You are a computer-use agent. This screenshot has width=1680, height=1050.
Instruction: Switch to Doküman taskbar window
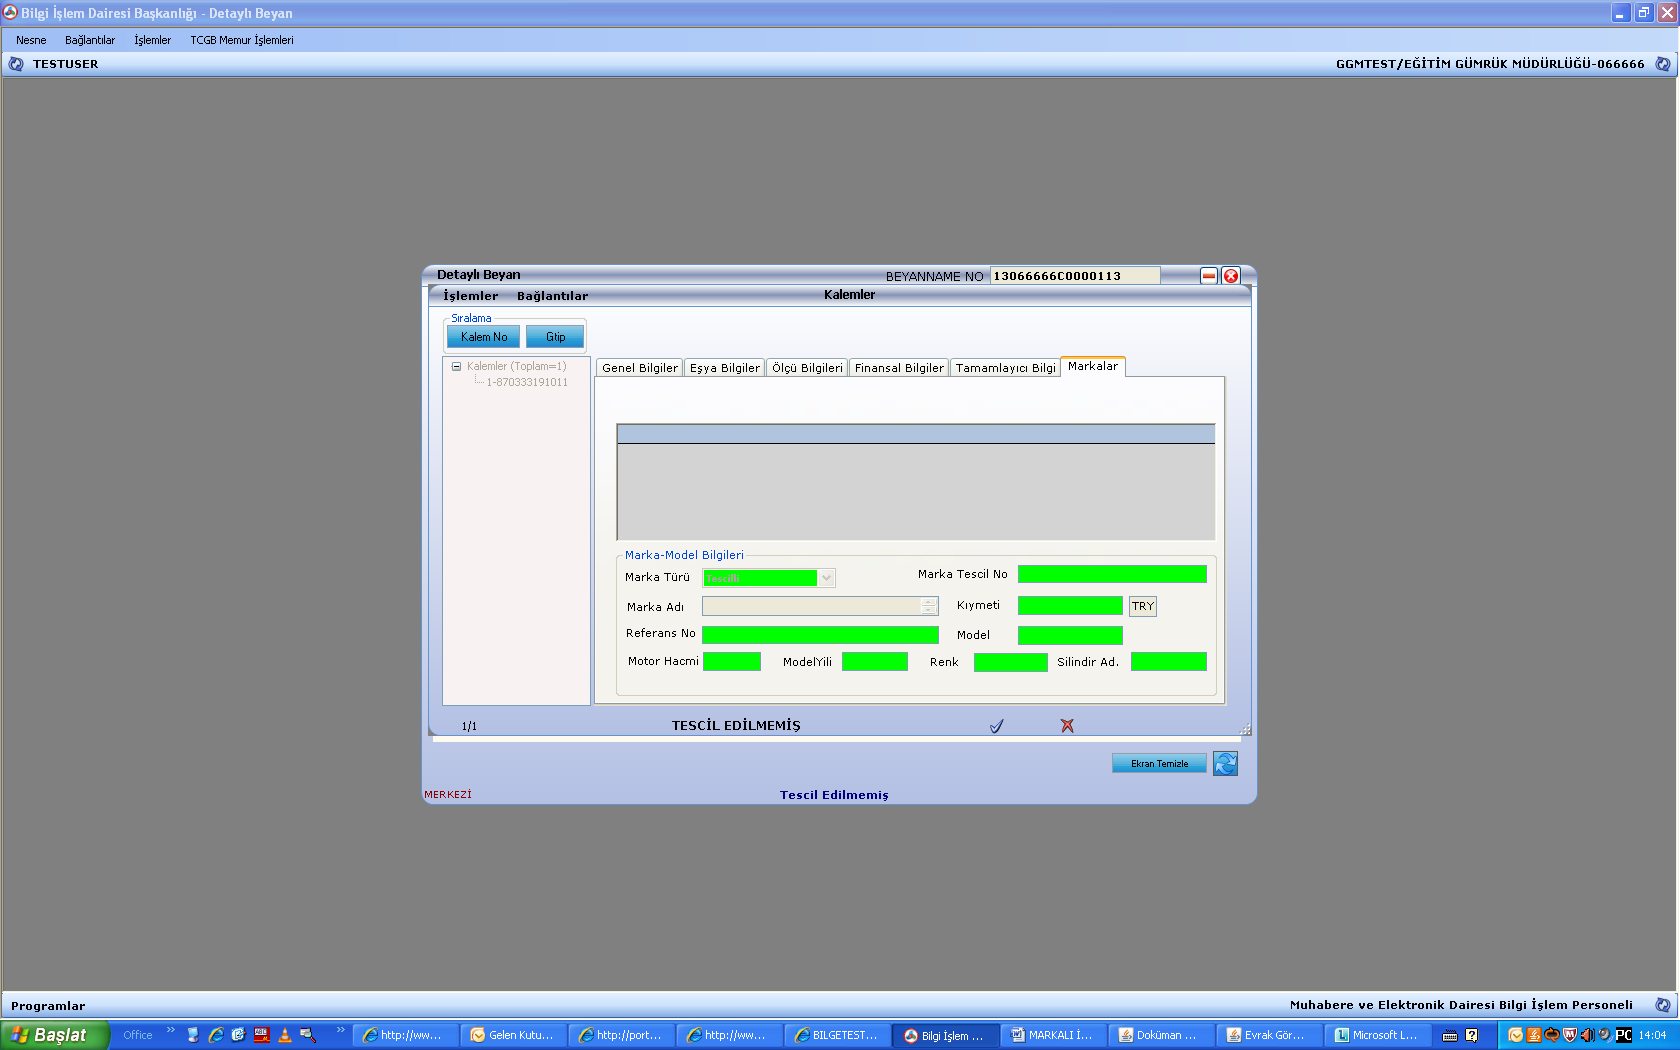pyautogui.click(x=1162, y=1035)
